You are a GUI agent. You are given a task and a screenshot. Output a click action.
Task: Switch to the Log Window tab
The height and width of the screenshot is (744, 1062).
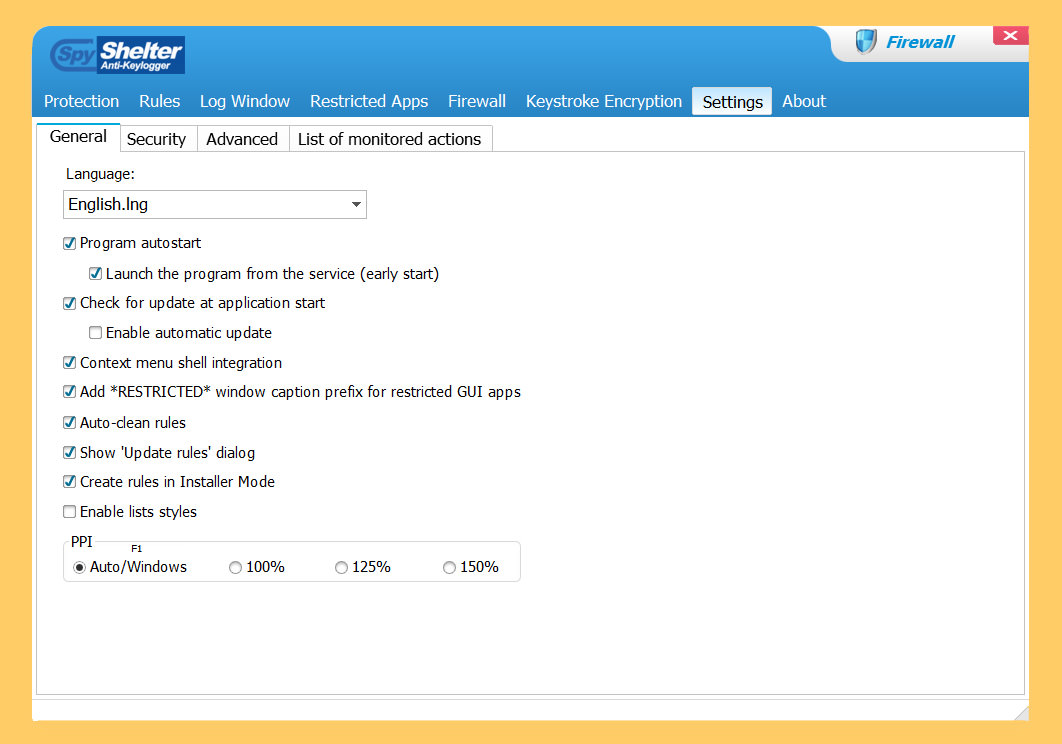(x=245, y=101)
